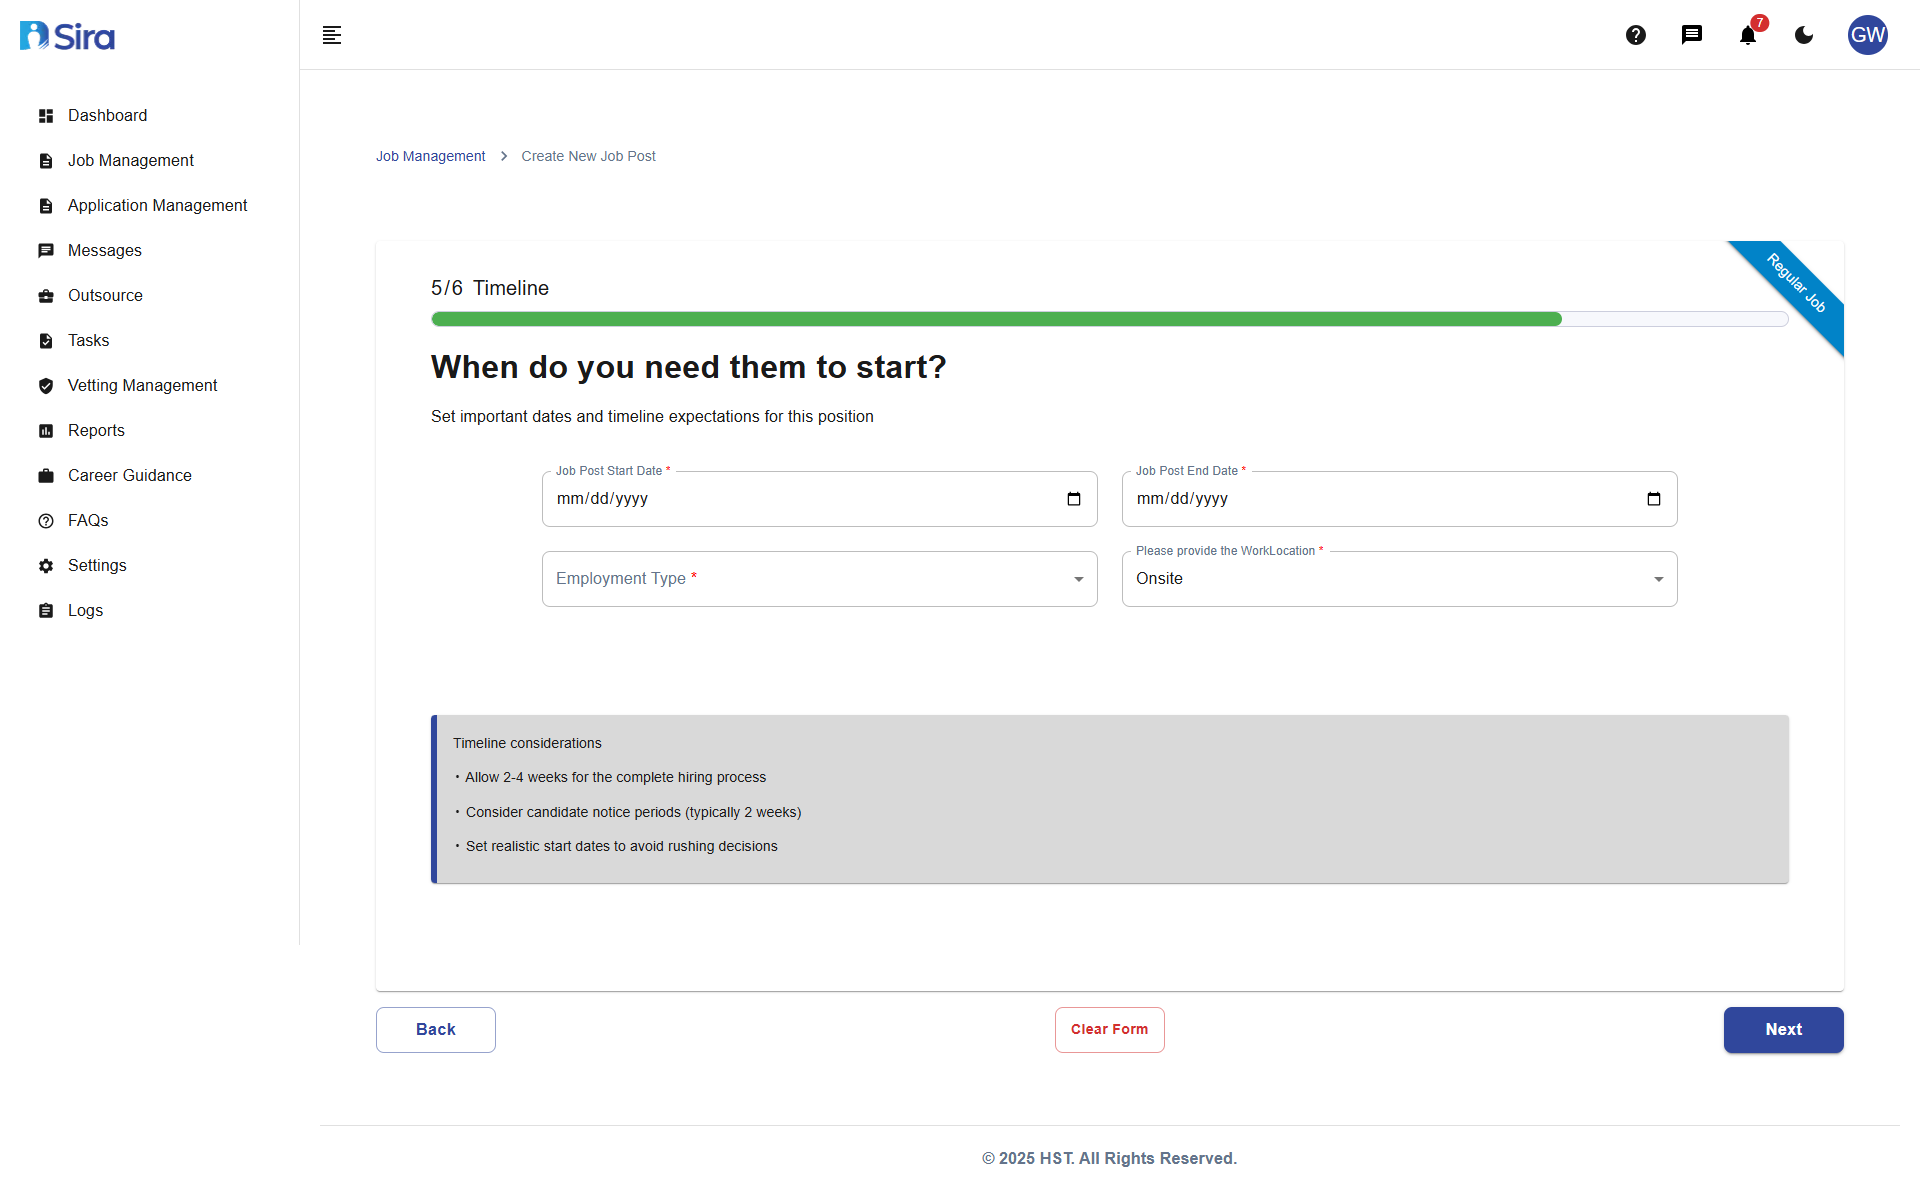Click the Sira logo
The height and width of the screenshot is (1192, 1920).
(x=66, y=35)
